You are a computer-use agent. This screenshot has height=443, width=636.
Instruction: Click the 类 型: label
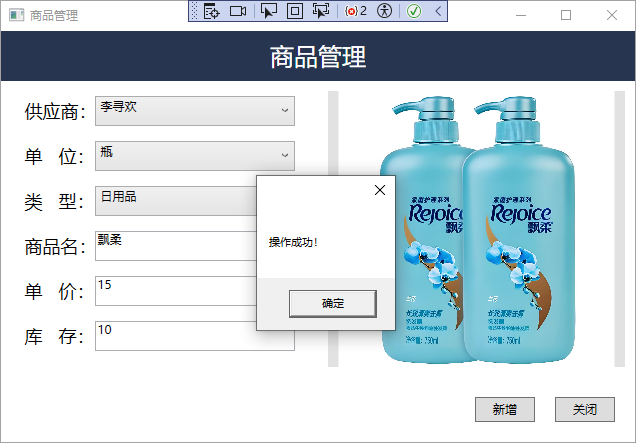pyautogui.click(x=55, y=202)
